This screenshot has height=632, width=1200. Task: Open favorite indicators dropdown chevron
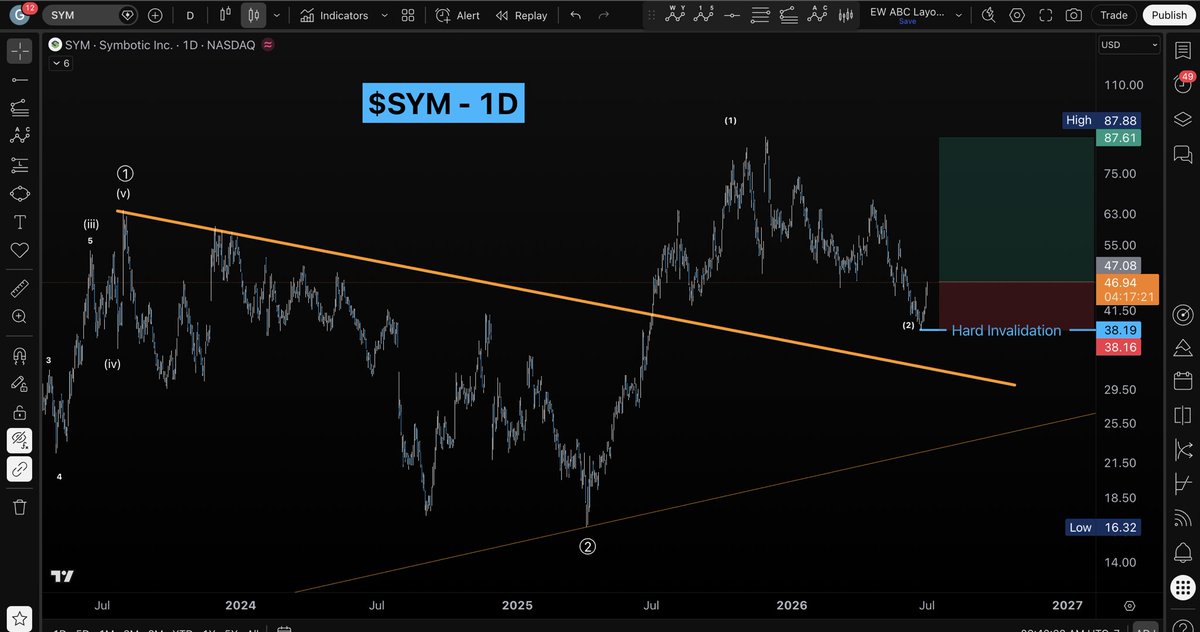point(382,15)
